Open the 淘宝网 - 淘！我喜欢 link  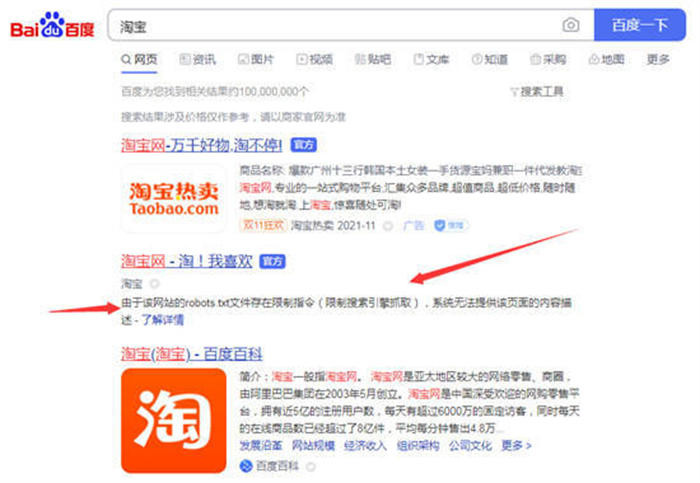[x=187, y=261]
